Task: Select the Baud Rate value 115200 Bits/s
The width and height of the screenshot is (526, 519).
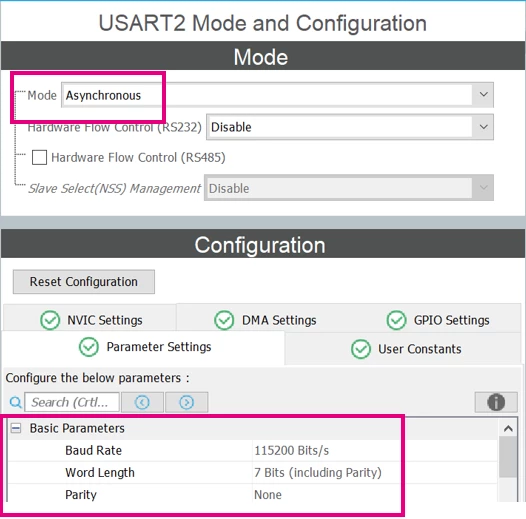Action: tap(292, 450)
